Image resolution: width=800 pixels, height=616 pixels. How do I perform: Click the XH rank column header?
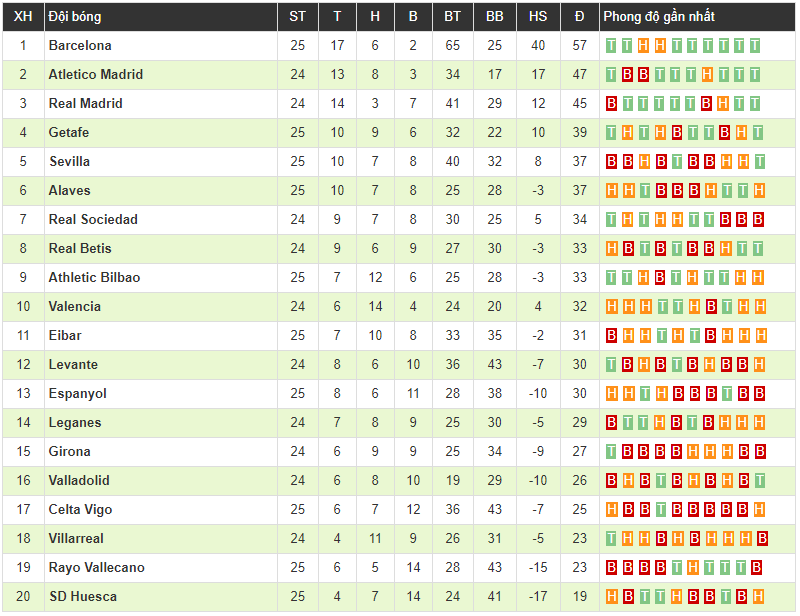tap(22, 16)
